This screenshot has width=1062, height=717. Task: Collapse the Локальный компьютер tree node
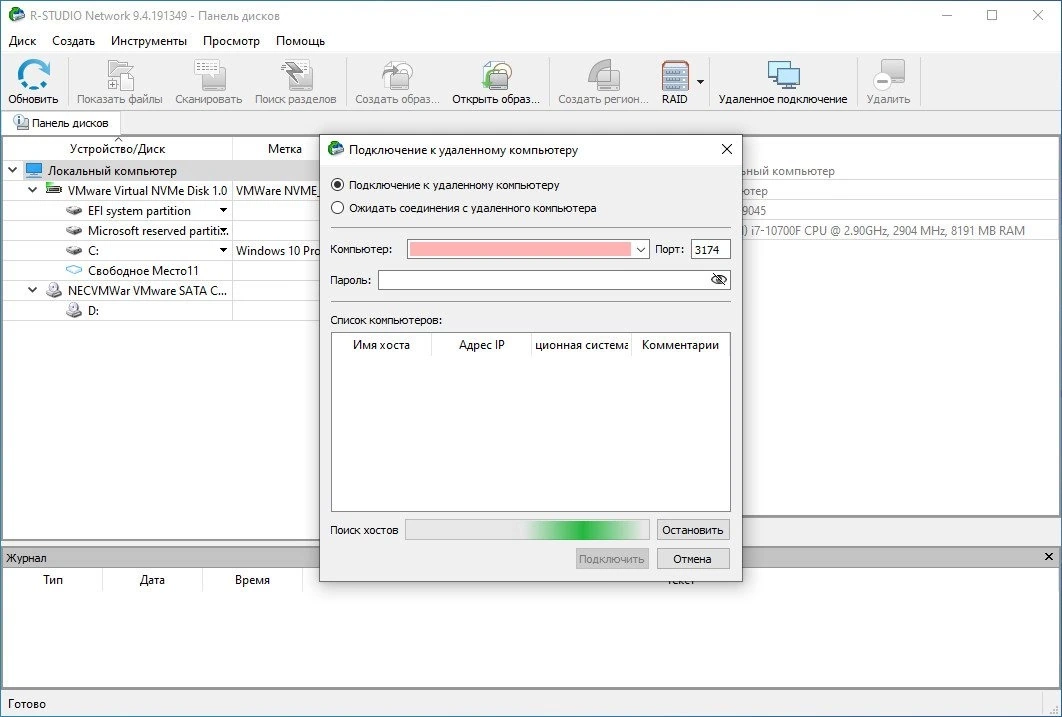click(x=13, y=171)
